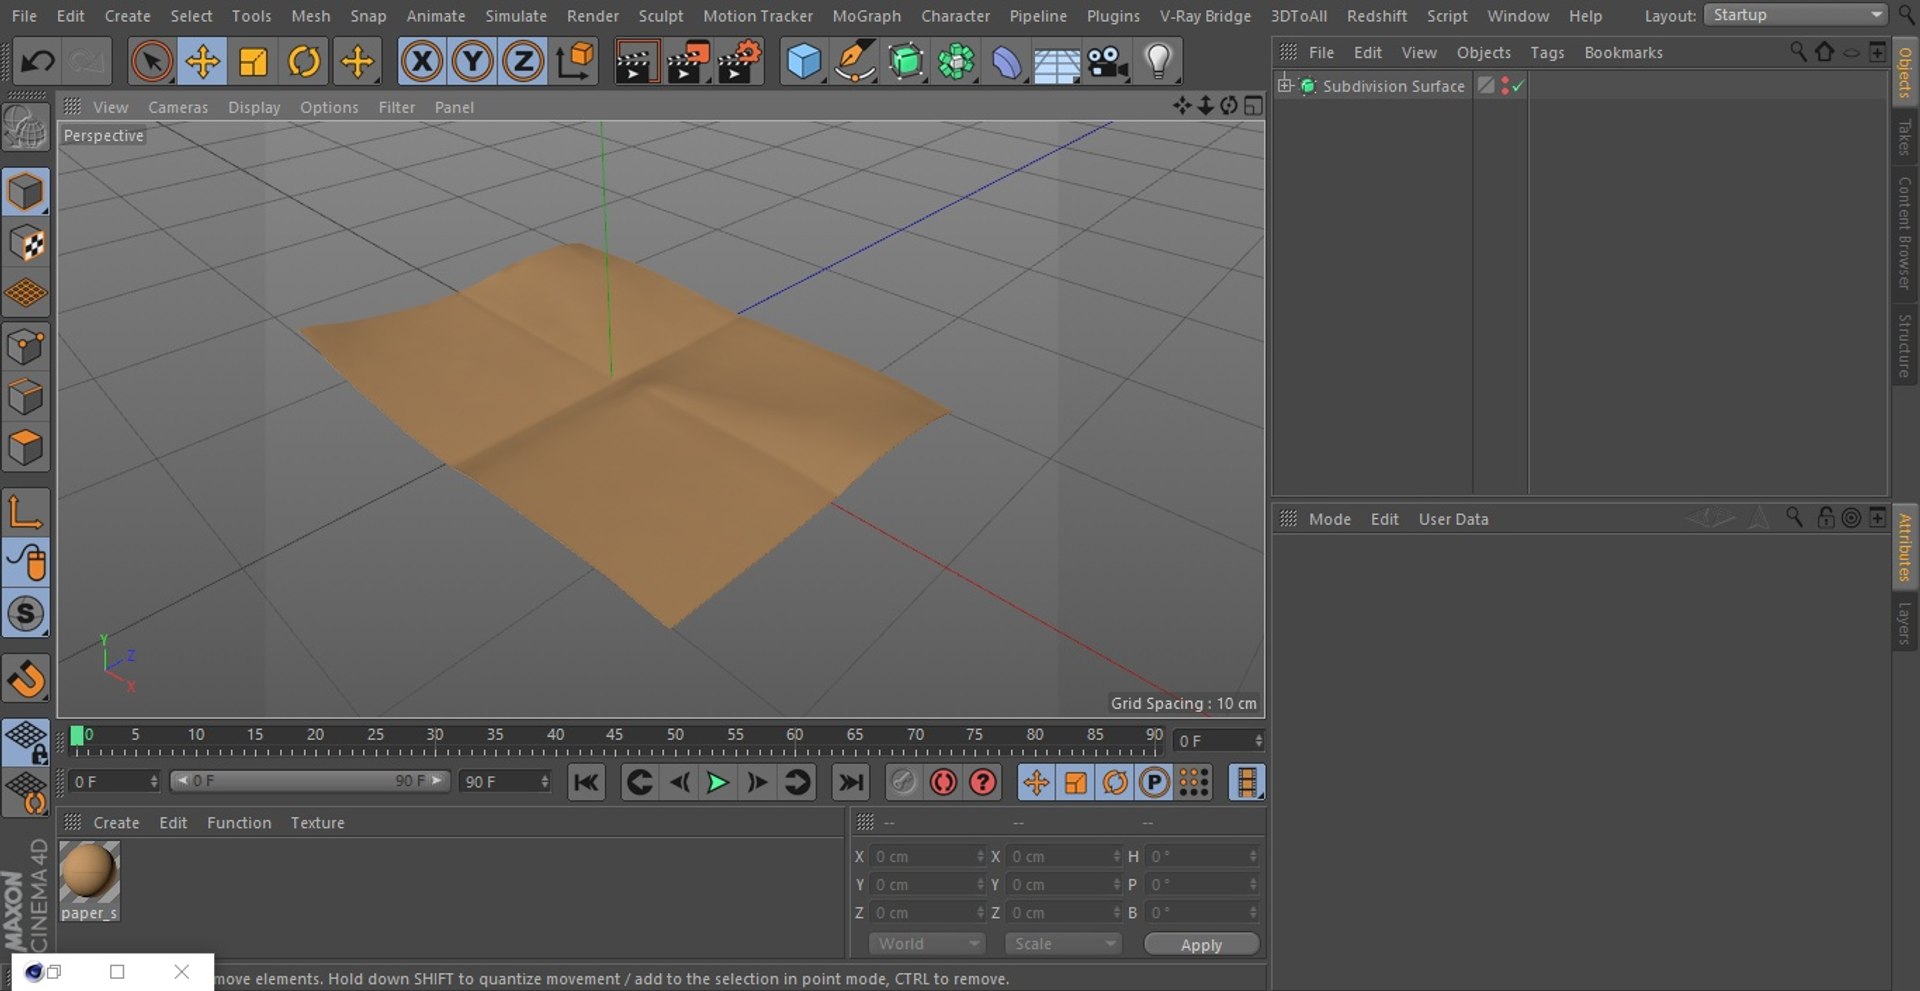Viewport: 1920px width, 991px height.
Task: Add a Camera object
Action: (1108, 62)
